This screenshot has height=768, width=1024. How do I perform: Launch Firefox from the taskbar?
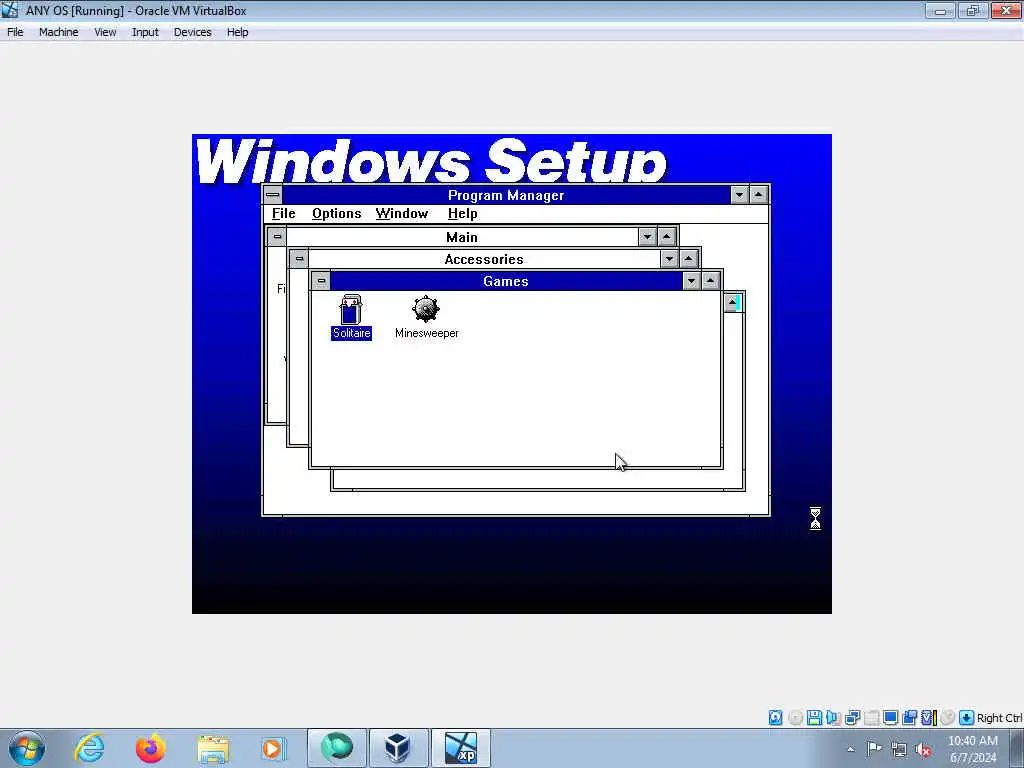coord(151,748)
